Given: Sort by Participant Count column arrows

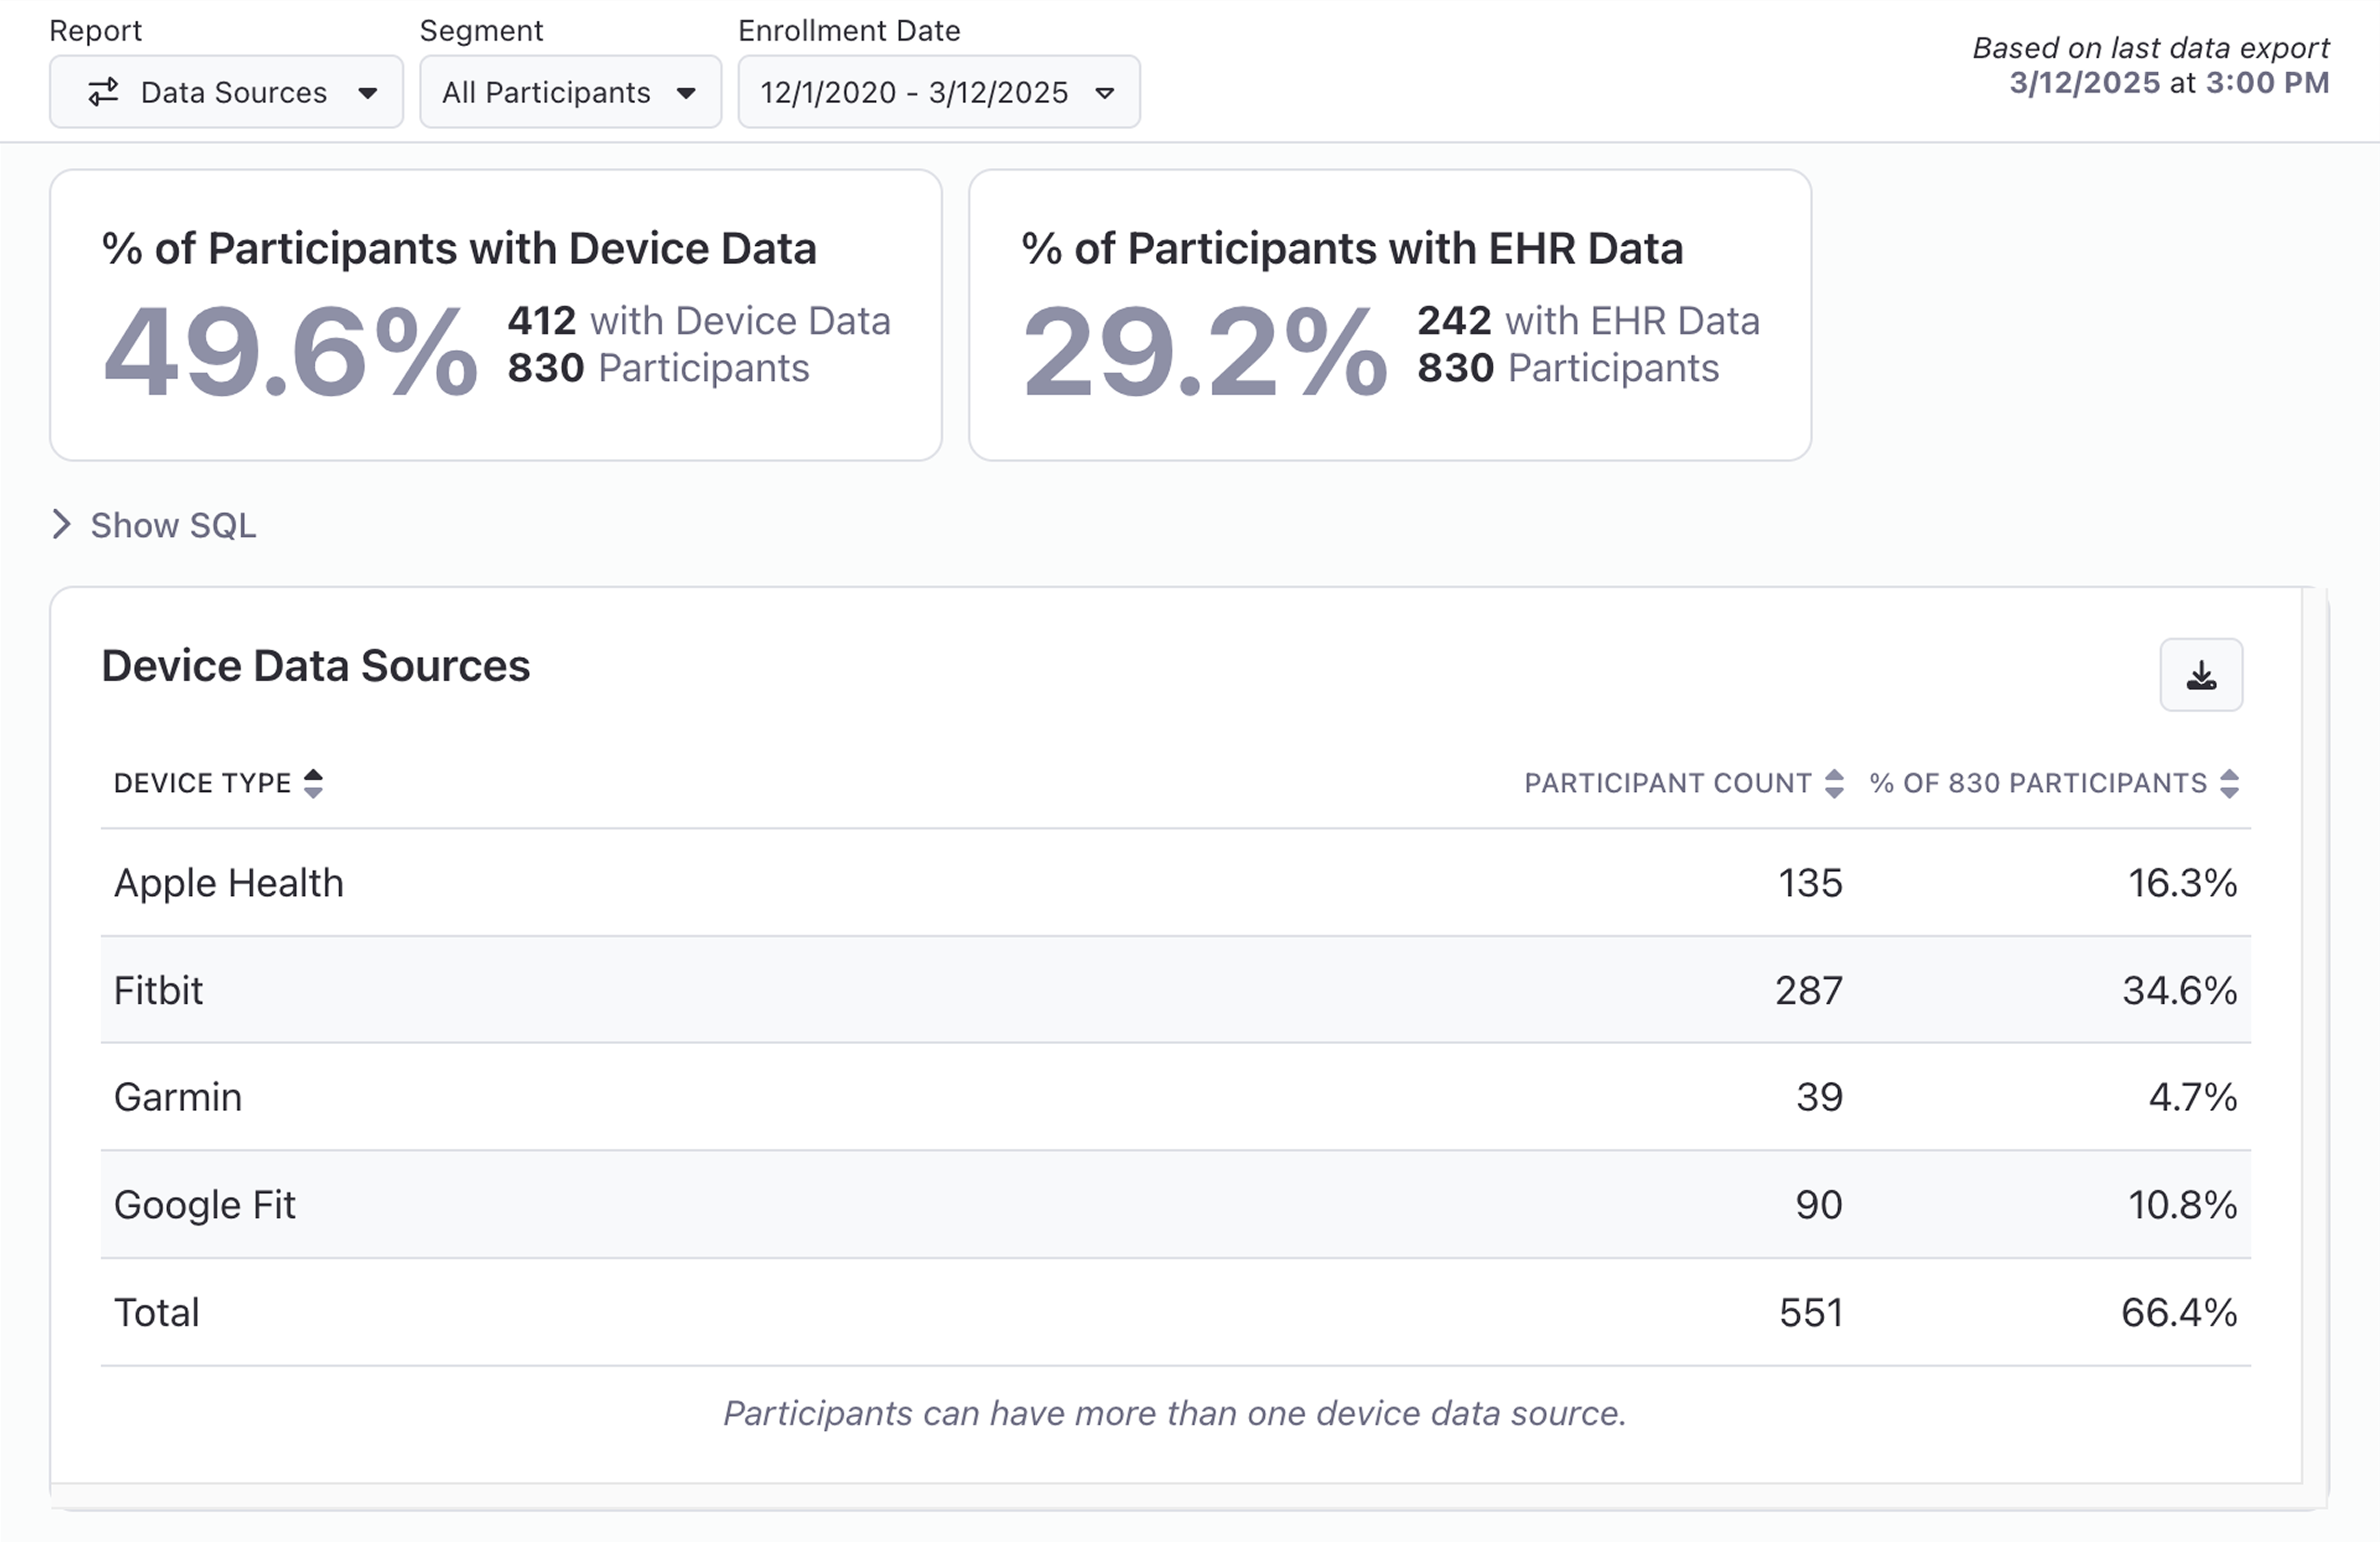Looking at the screenshot, I should pyautogui.click(x=1834, y=783).
